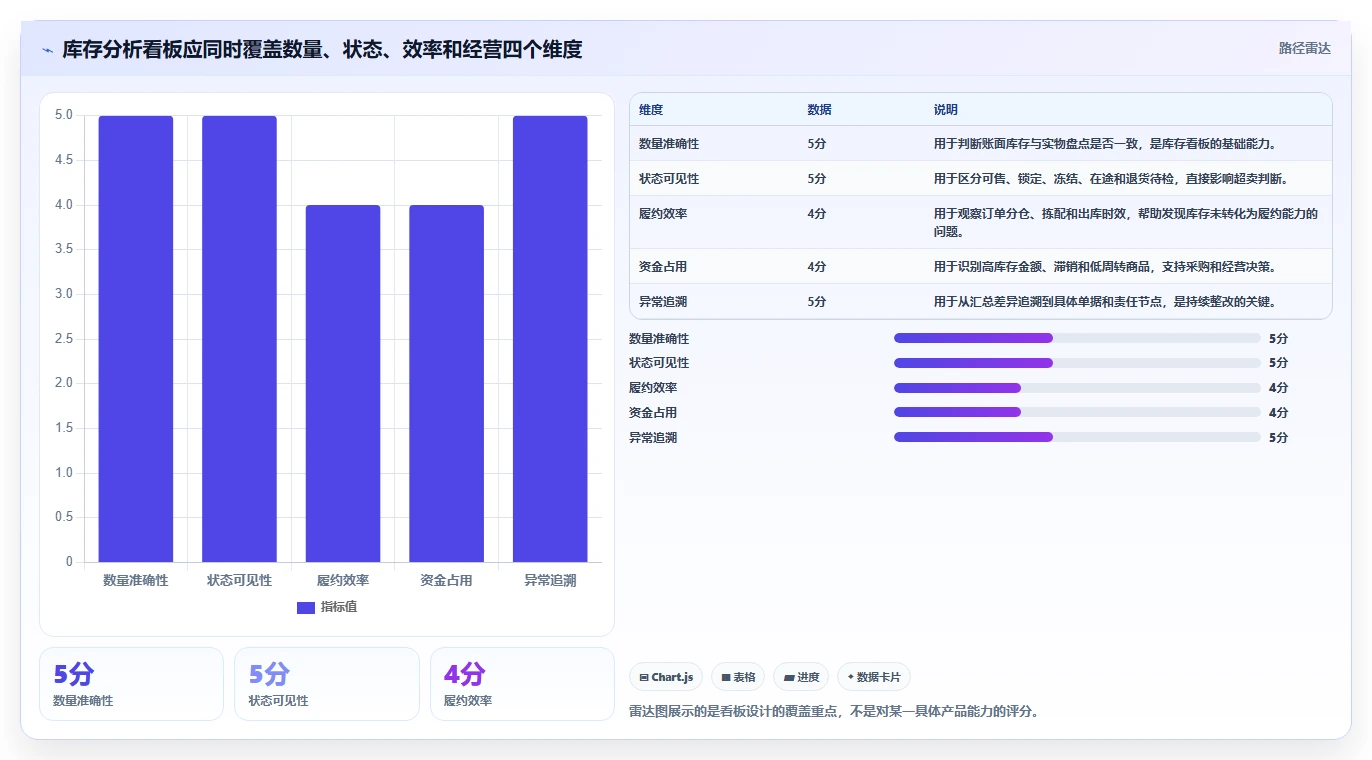Click the 4分 value beside 资金占用 progress bar
Viewport: 1372px width, 760px height.
1278,413
